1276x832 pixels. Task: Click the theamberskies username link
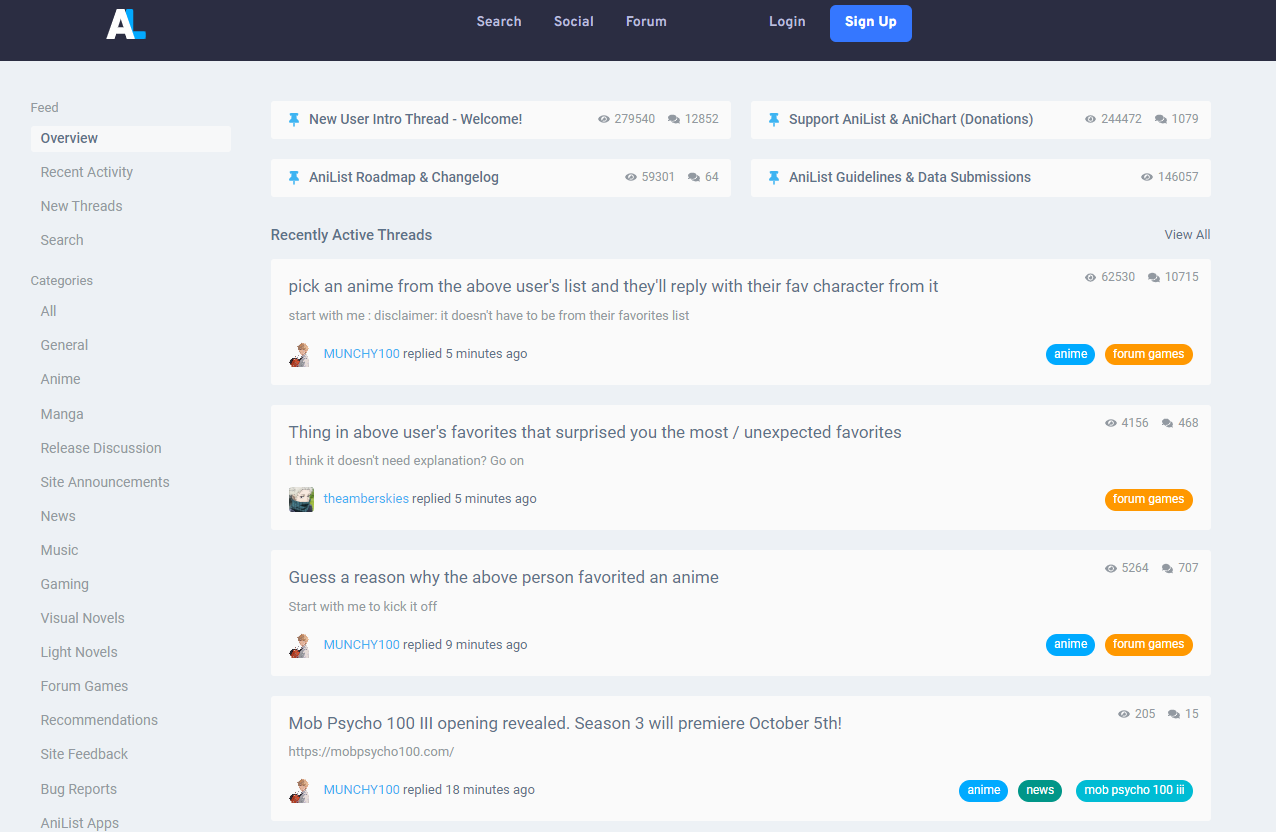click(x=366, y=499)
